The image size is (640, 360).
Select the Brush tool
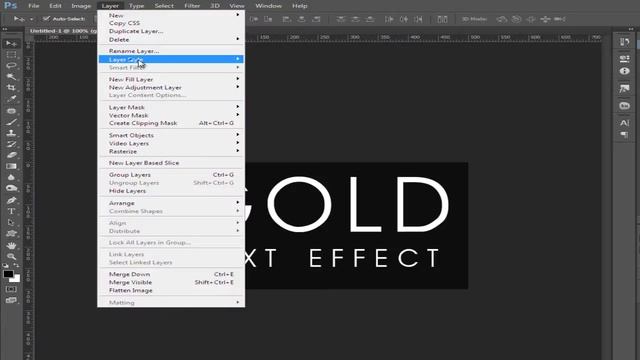click(x=11, y=122)
